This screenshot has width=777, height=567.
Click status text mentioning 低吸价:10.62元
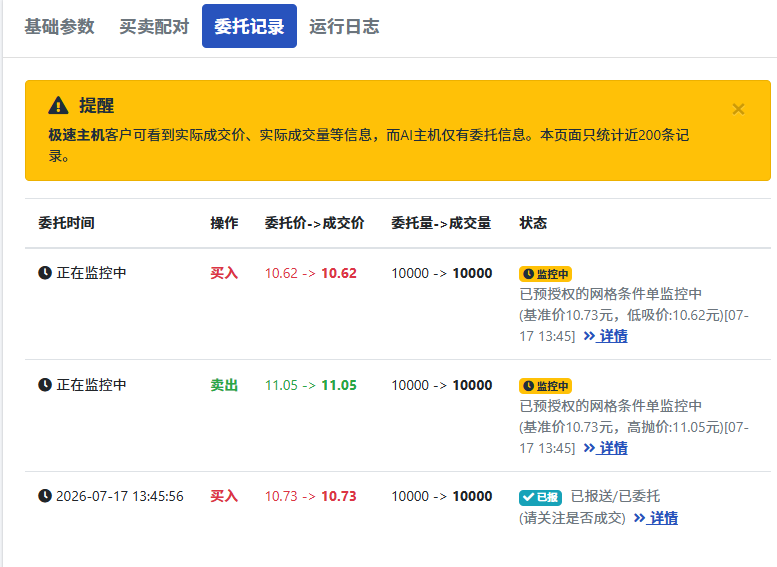pos(634,315)
